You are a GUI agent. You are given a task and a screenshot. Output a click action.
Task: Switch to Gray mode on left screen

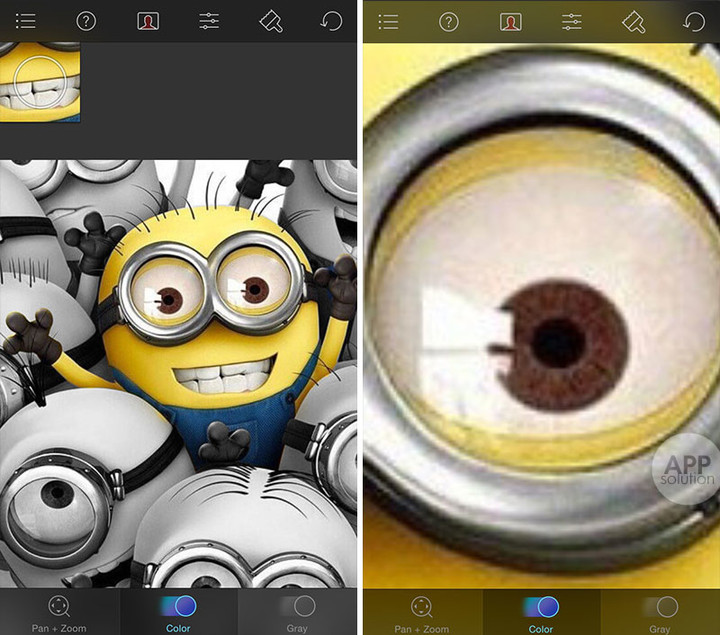click(x=297, y=612)
